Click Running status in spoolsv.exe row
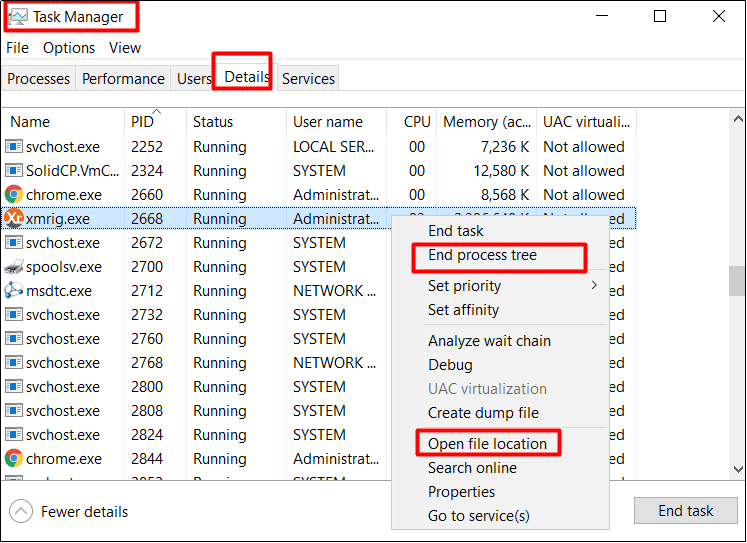747x543 pixels. [x=220, y=267]
